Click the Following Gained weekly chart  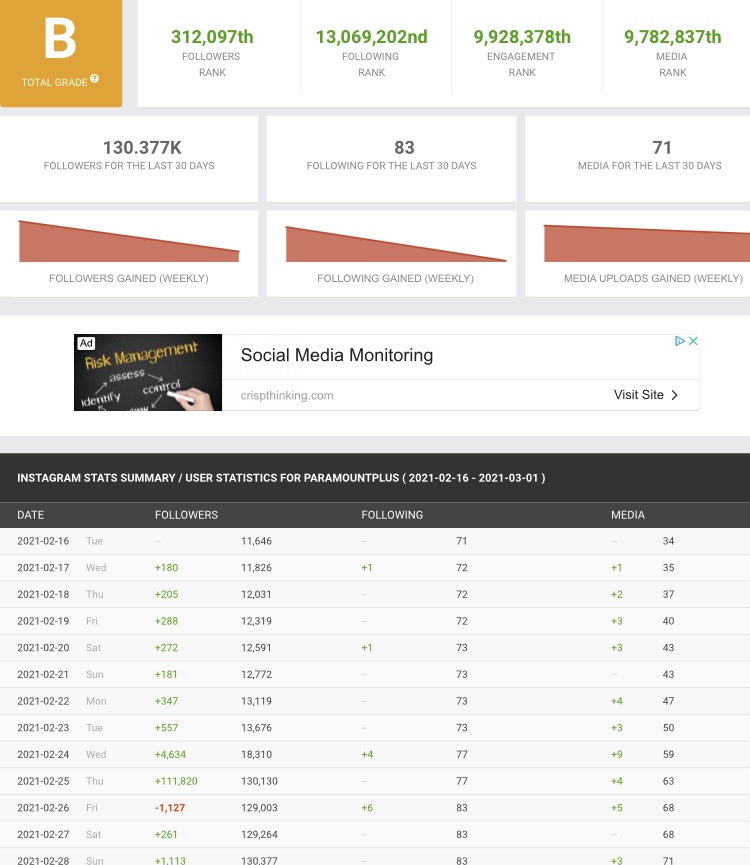point(396,244)
